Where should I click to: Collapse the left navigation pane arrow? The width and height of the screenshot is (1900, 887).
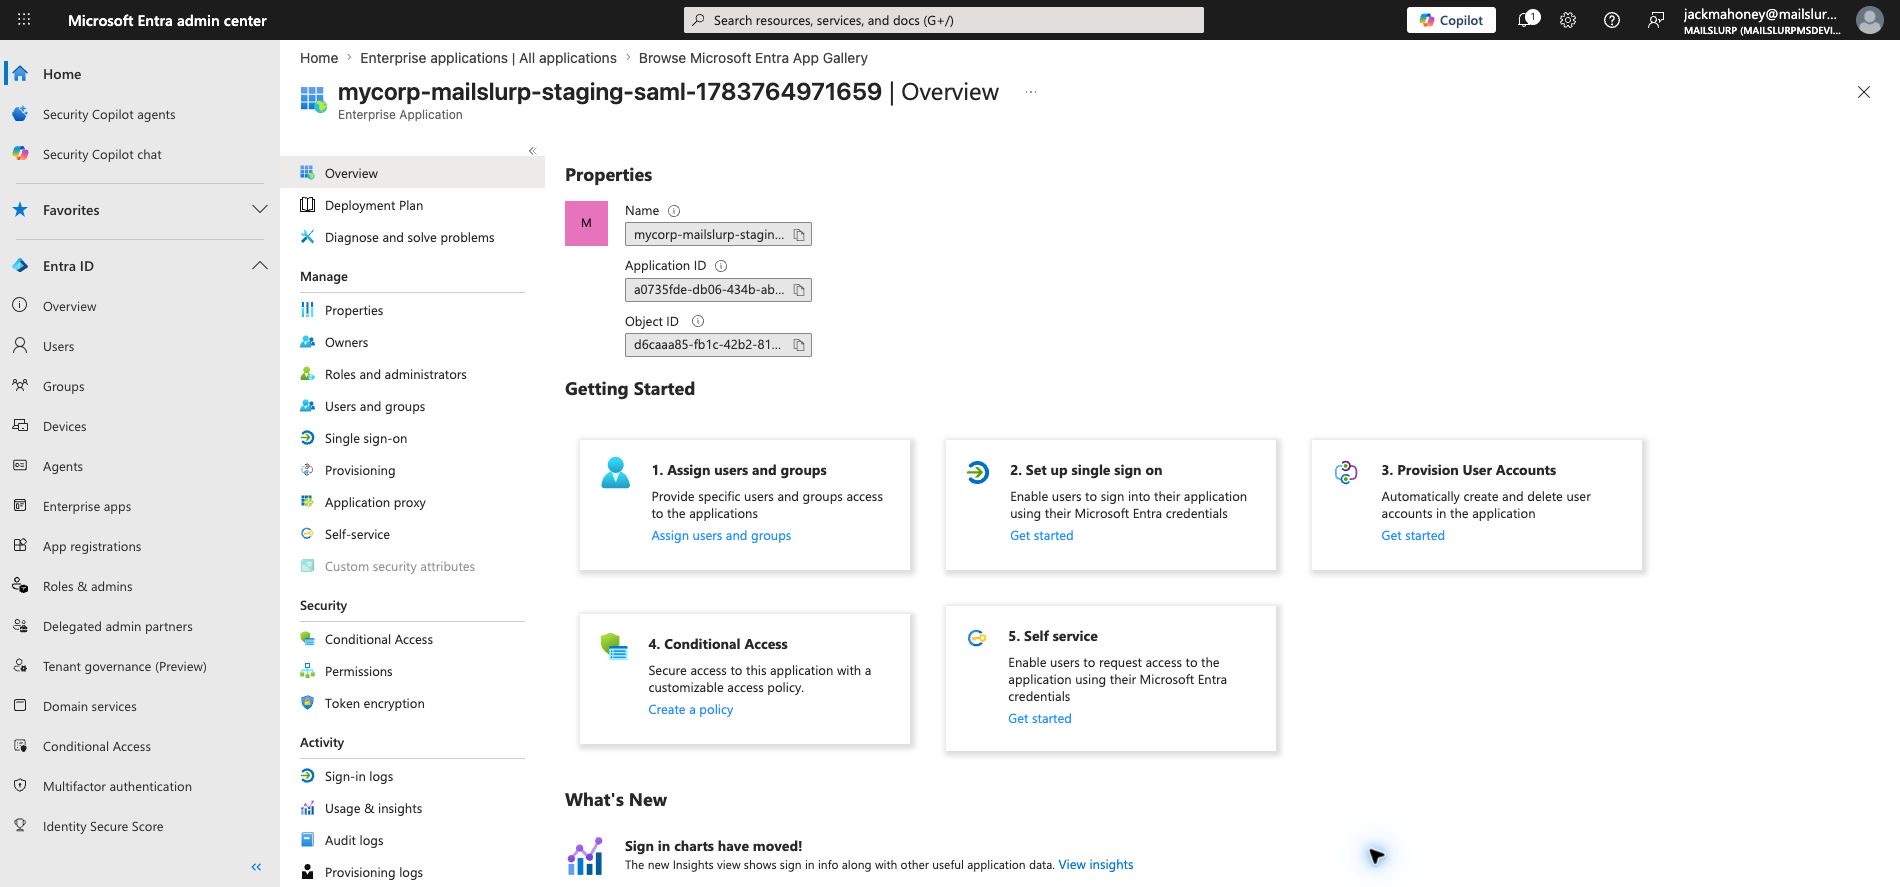pyautogui.click(x=256, y=867)
